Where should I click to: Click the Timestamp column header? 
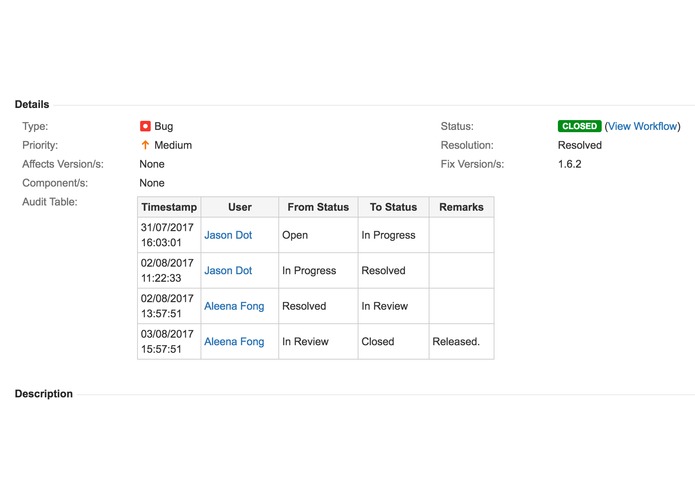coord(169,207)
